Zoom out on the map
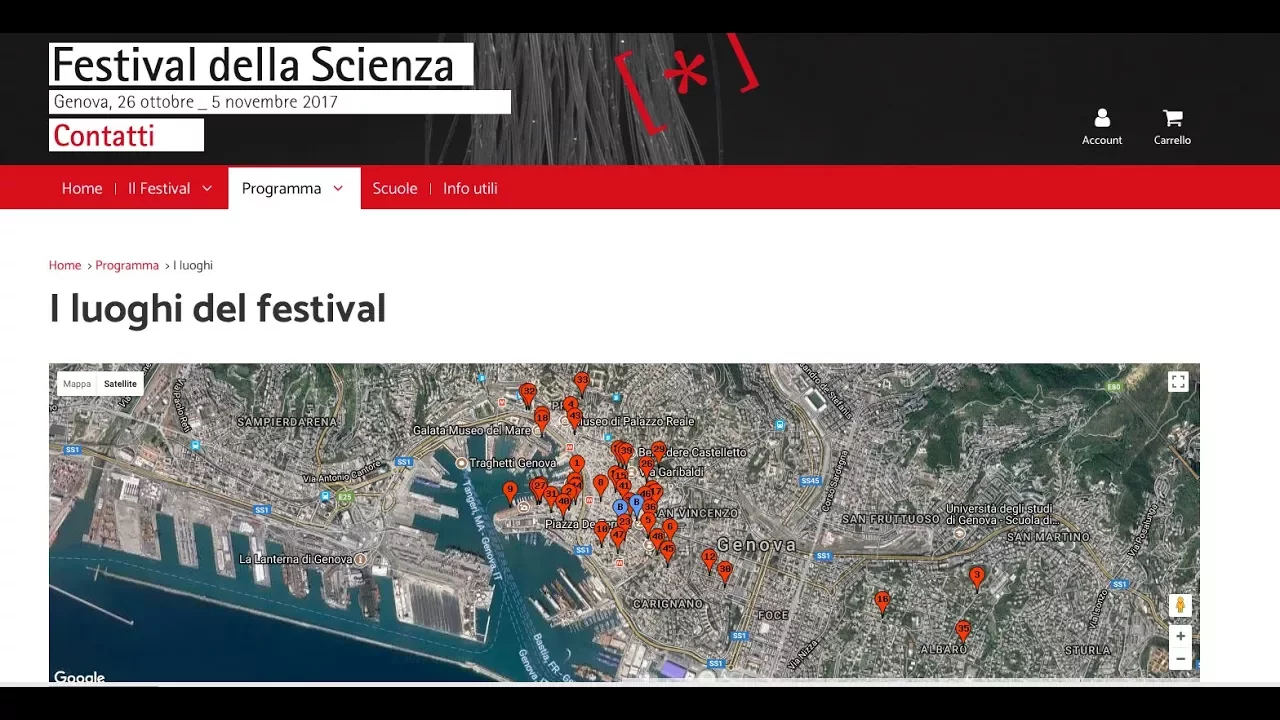Screen dimensions: 1280x720 coord(1180,659)
